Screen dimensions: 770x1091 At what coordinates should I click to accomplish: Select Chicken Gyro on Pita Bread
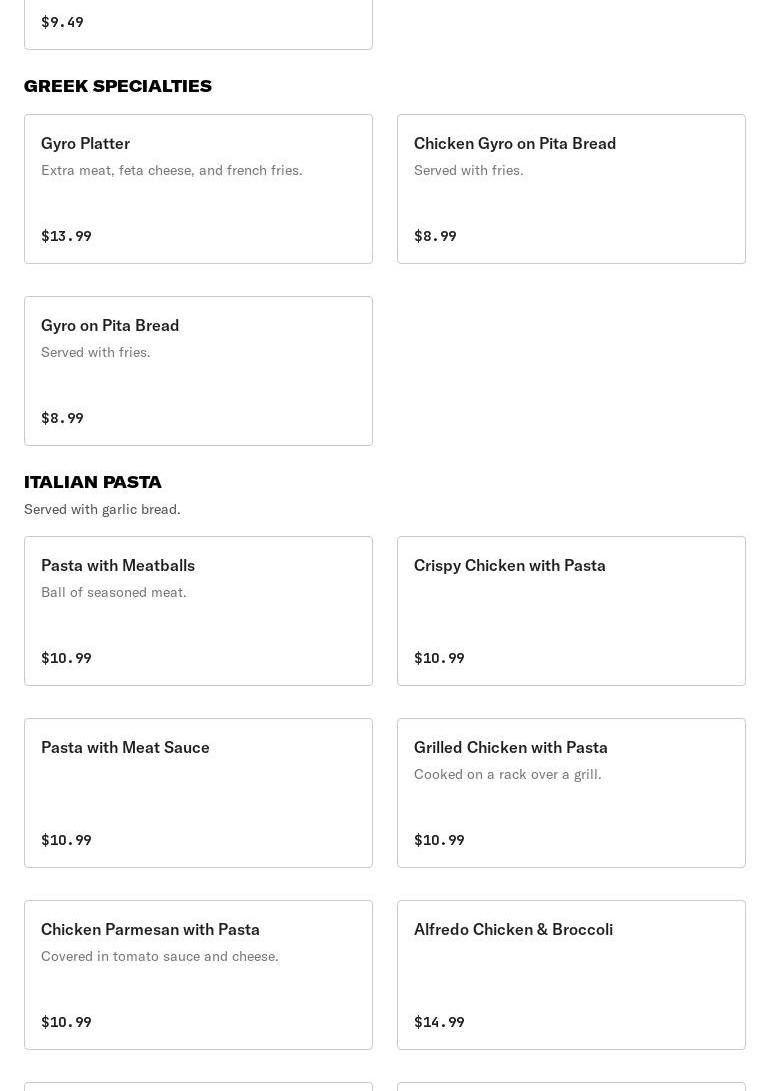coord(571,189)
